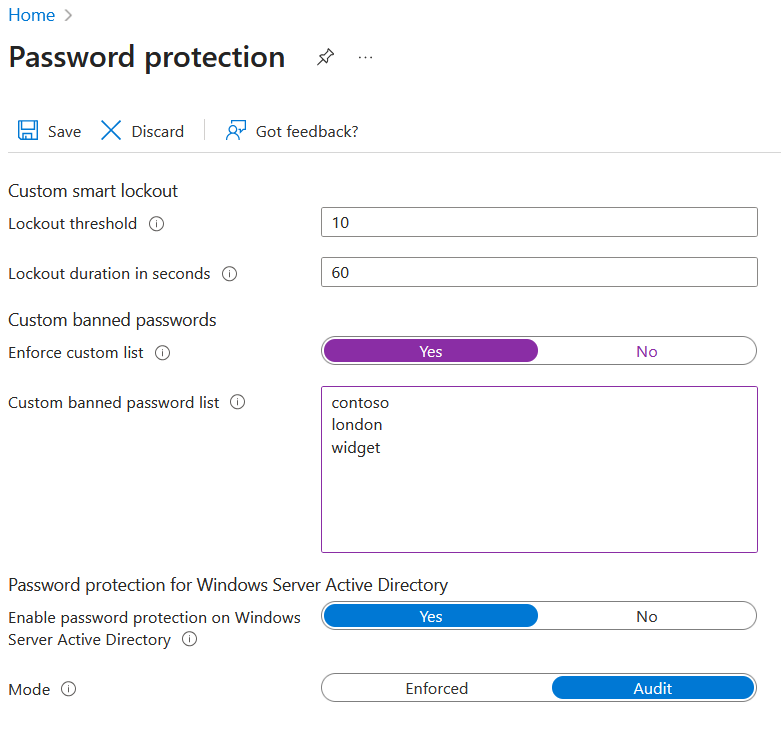The width and height of the screenshot is (781, 731).
Task: Select Audit mode option
Action: [x=653, y=688]
